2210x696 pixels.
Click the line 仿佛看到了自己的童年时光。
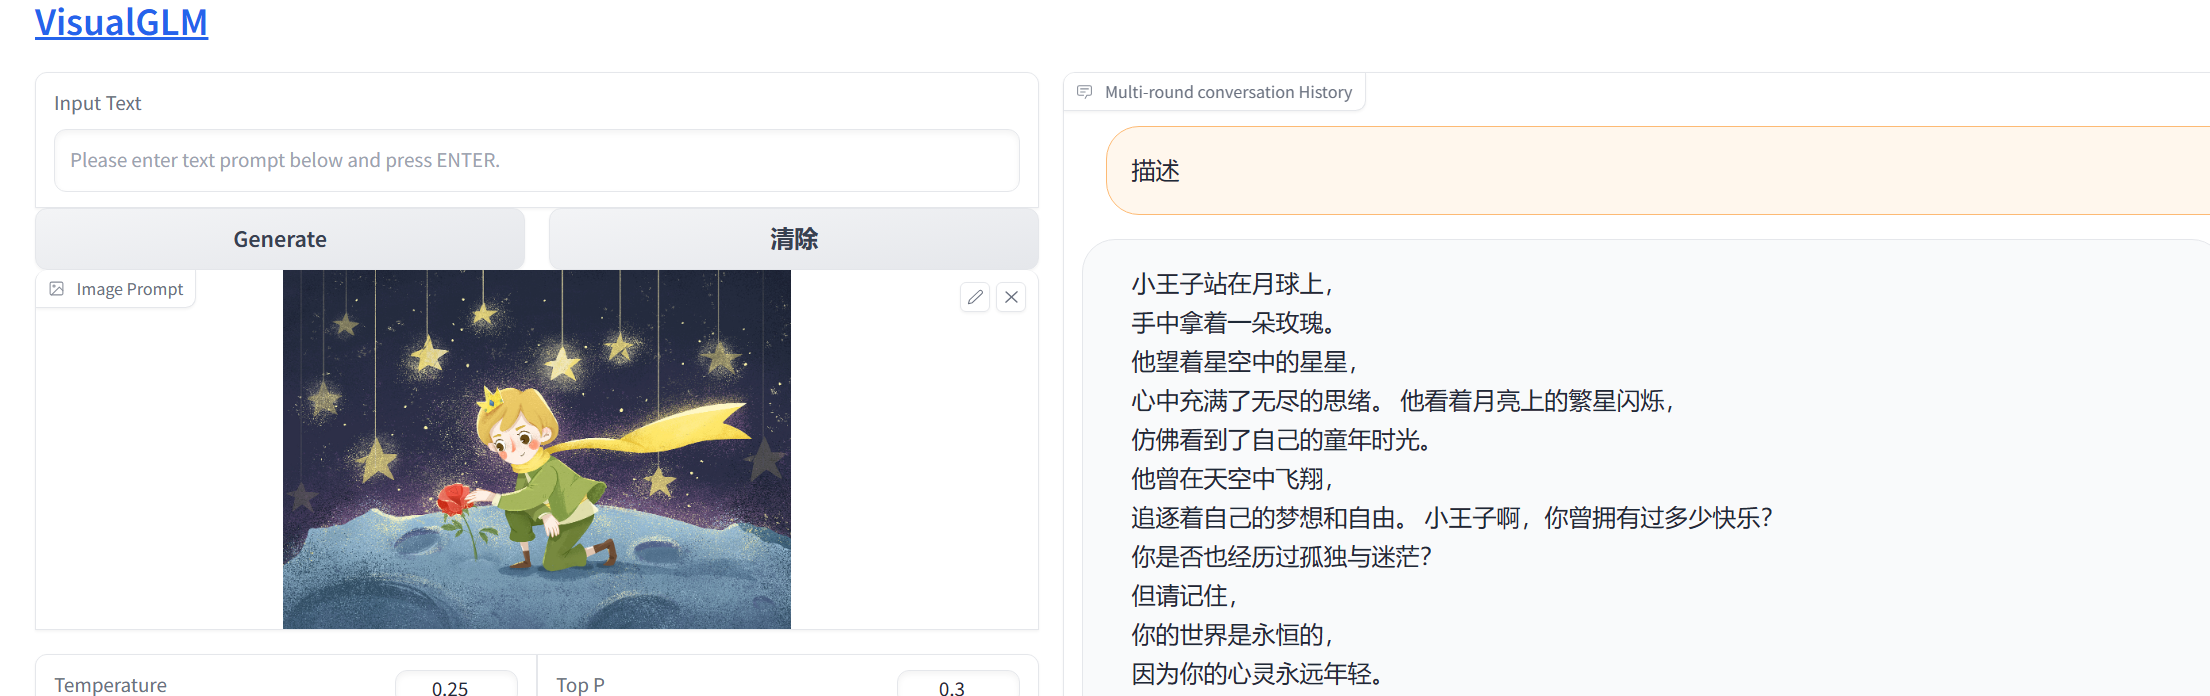(x=1281, y=440)
